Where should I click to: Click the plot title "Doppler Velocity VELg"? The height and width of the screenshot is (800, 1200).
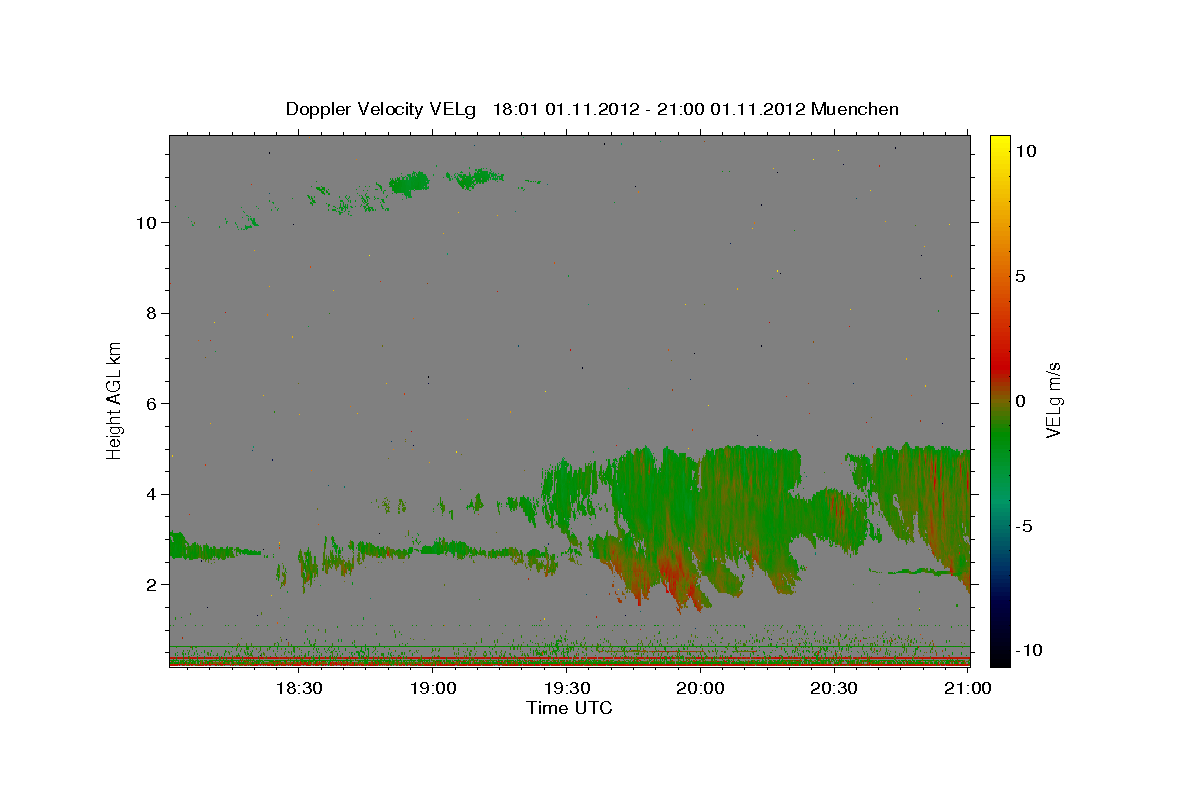point(381,109)
